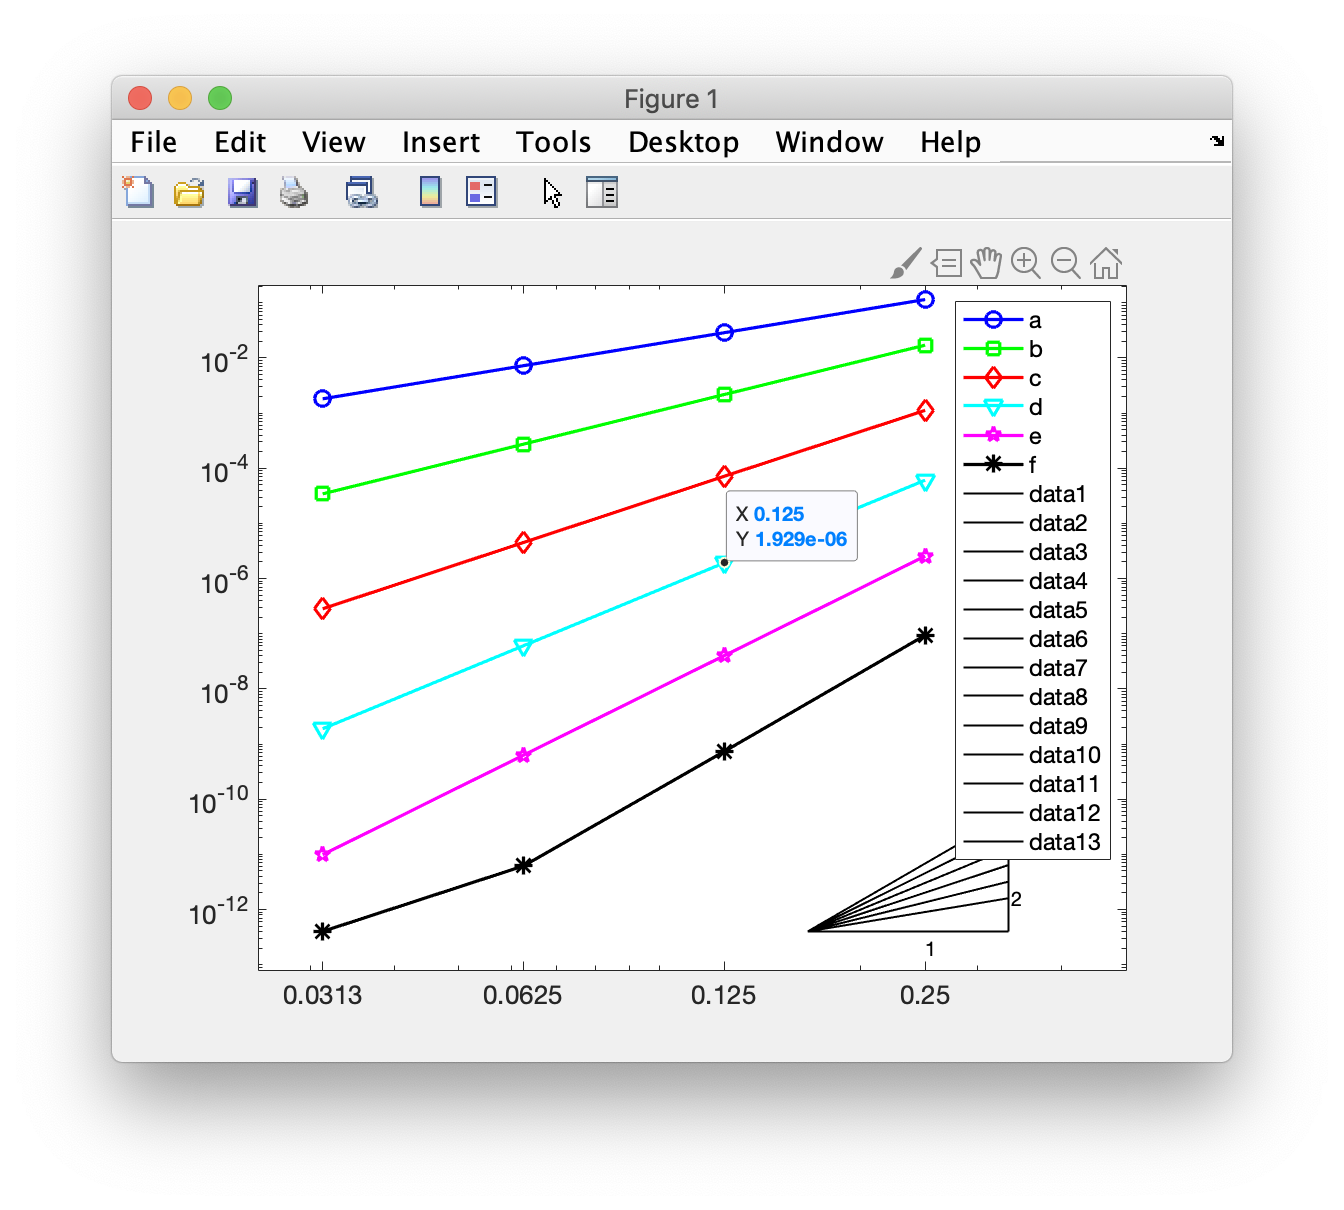Restore the original view via home icon
Viewport: 1344px width, 1210px height.
[1106, 263]
